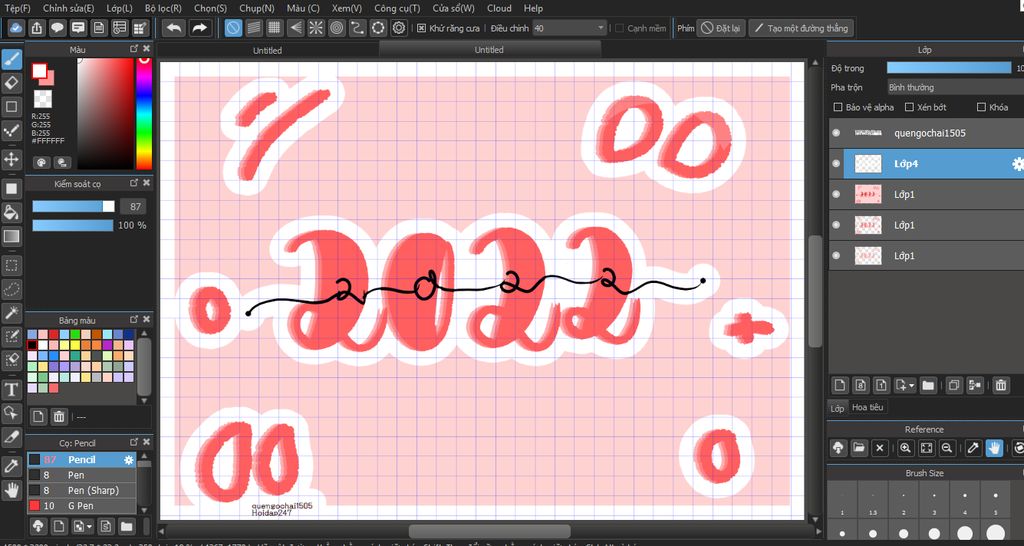Enable Bảo vệ alpha checkbox
This screenshot has height=546, width=1024.
[838, 107]
